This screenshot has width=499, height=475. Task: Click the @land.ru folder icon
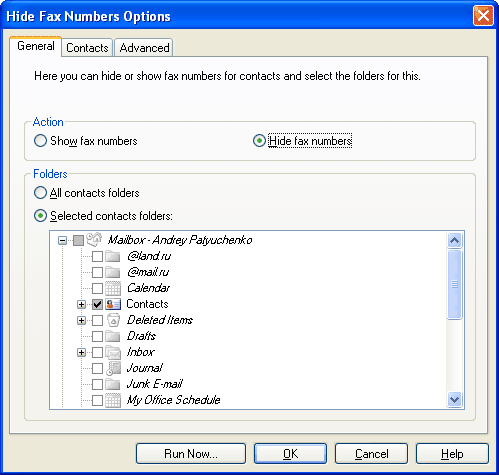[x=113, y=256]
